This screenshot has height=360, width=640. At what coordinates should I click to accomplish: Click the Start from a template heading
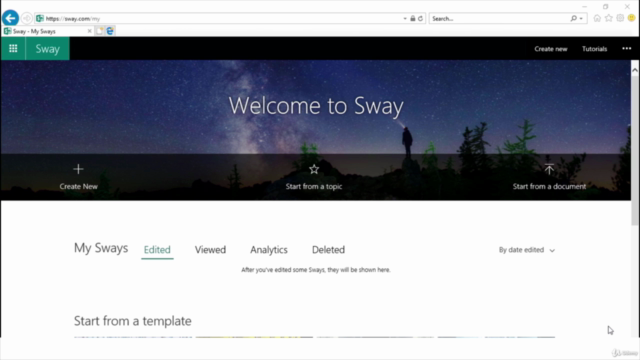(133, 321)
